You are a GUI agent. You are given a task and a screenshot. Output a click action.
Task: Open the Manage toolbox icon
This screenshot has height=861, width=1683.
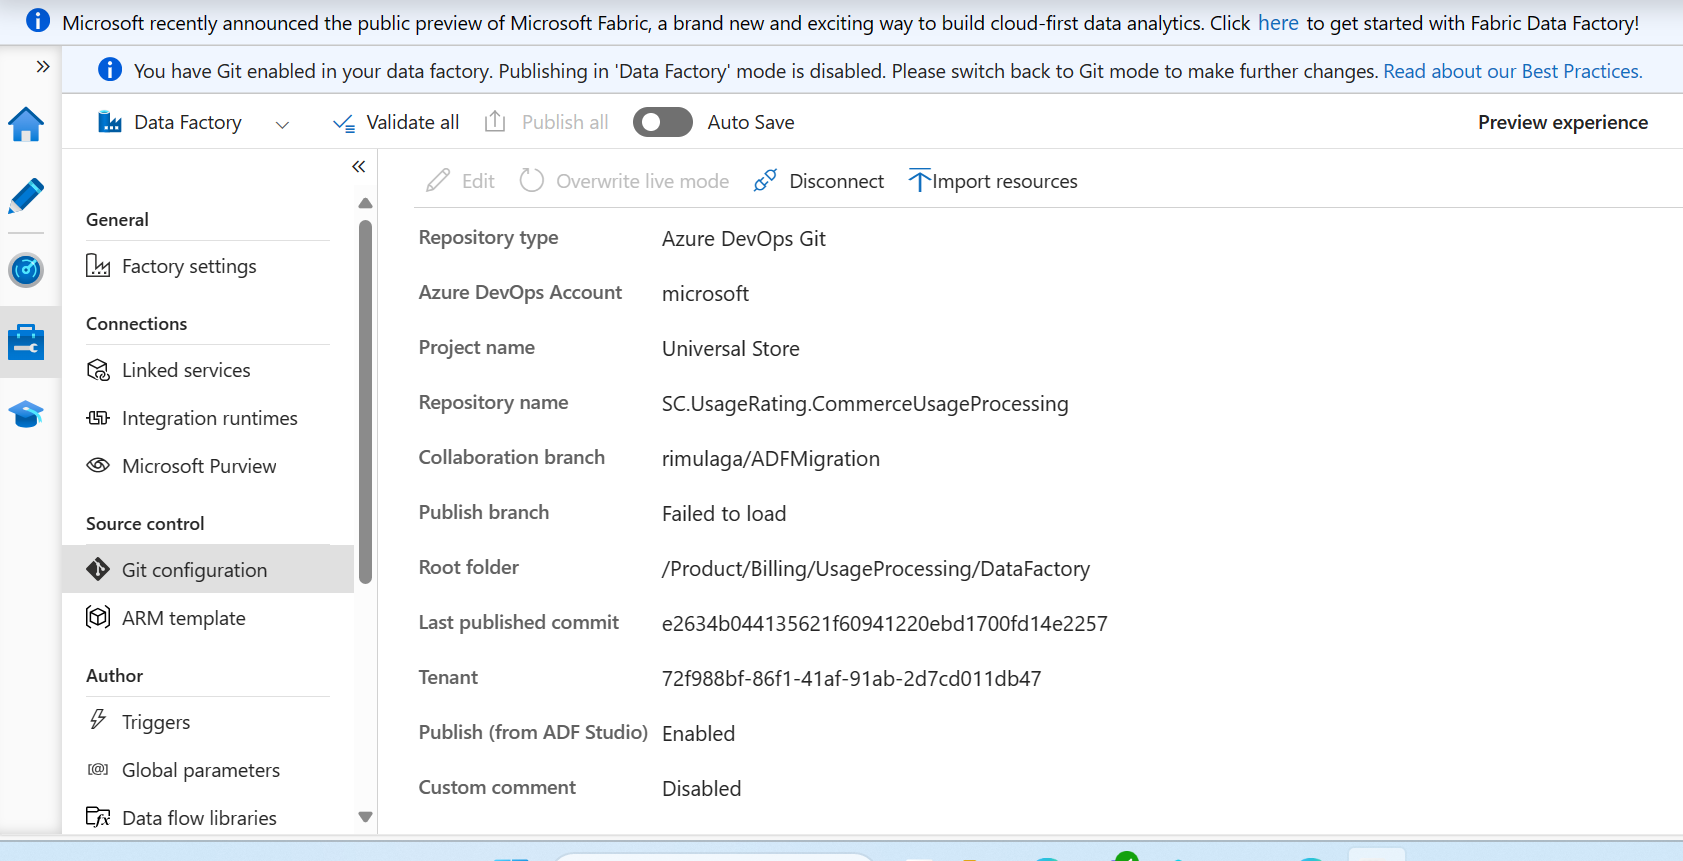pyautogui.click(x=26, y=342)
